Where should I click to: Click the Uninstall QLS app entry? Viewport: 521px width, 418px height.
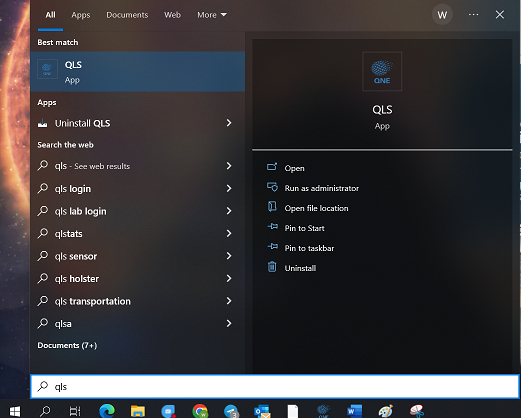[x=137, y=123]
